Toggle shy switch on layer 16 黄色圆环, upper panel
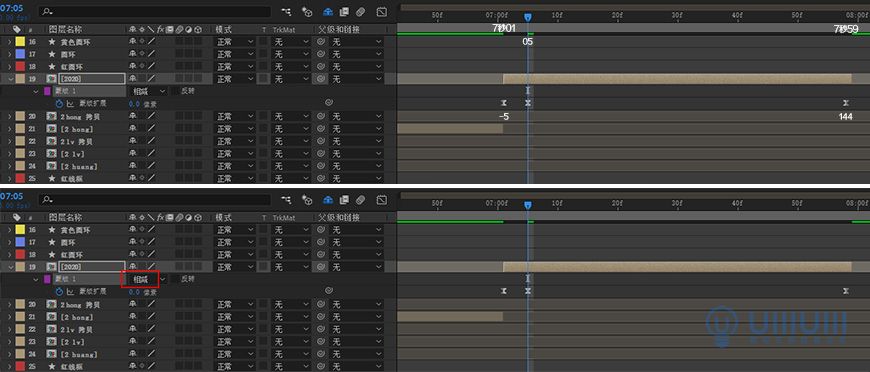This screenshot has width=870, height=372. point(133,42)
